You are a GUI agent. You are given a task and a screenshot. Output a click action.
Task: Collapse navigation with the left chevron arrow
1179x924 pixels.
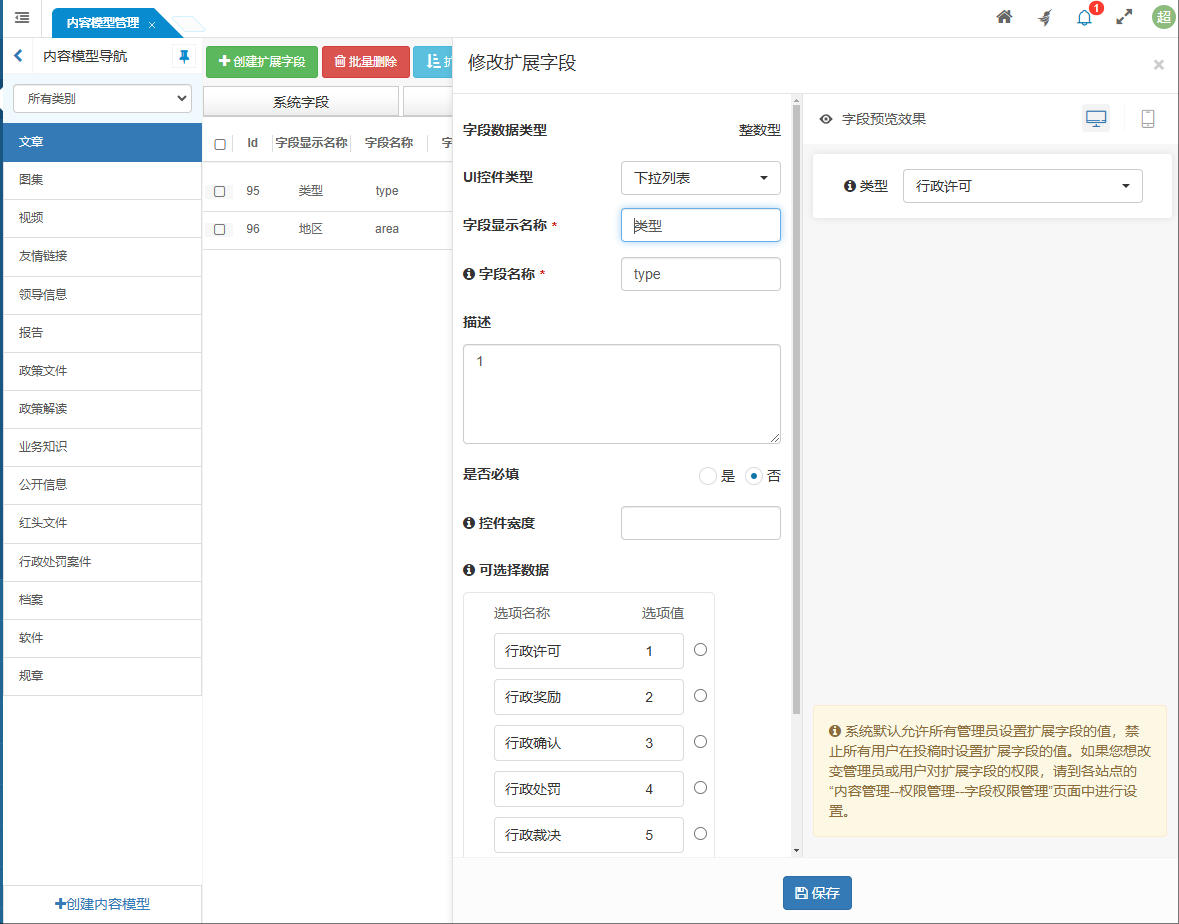18,58
